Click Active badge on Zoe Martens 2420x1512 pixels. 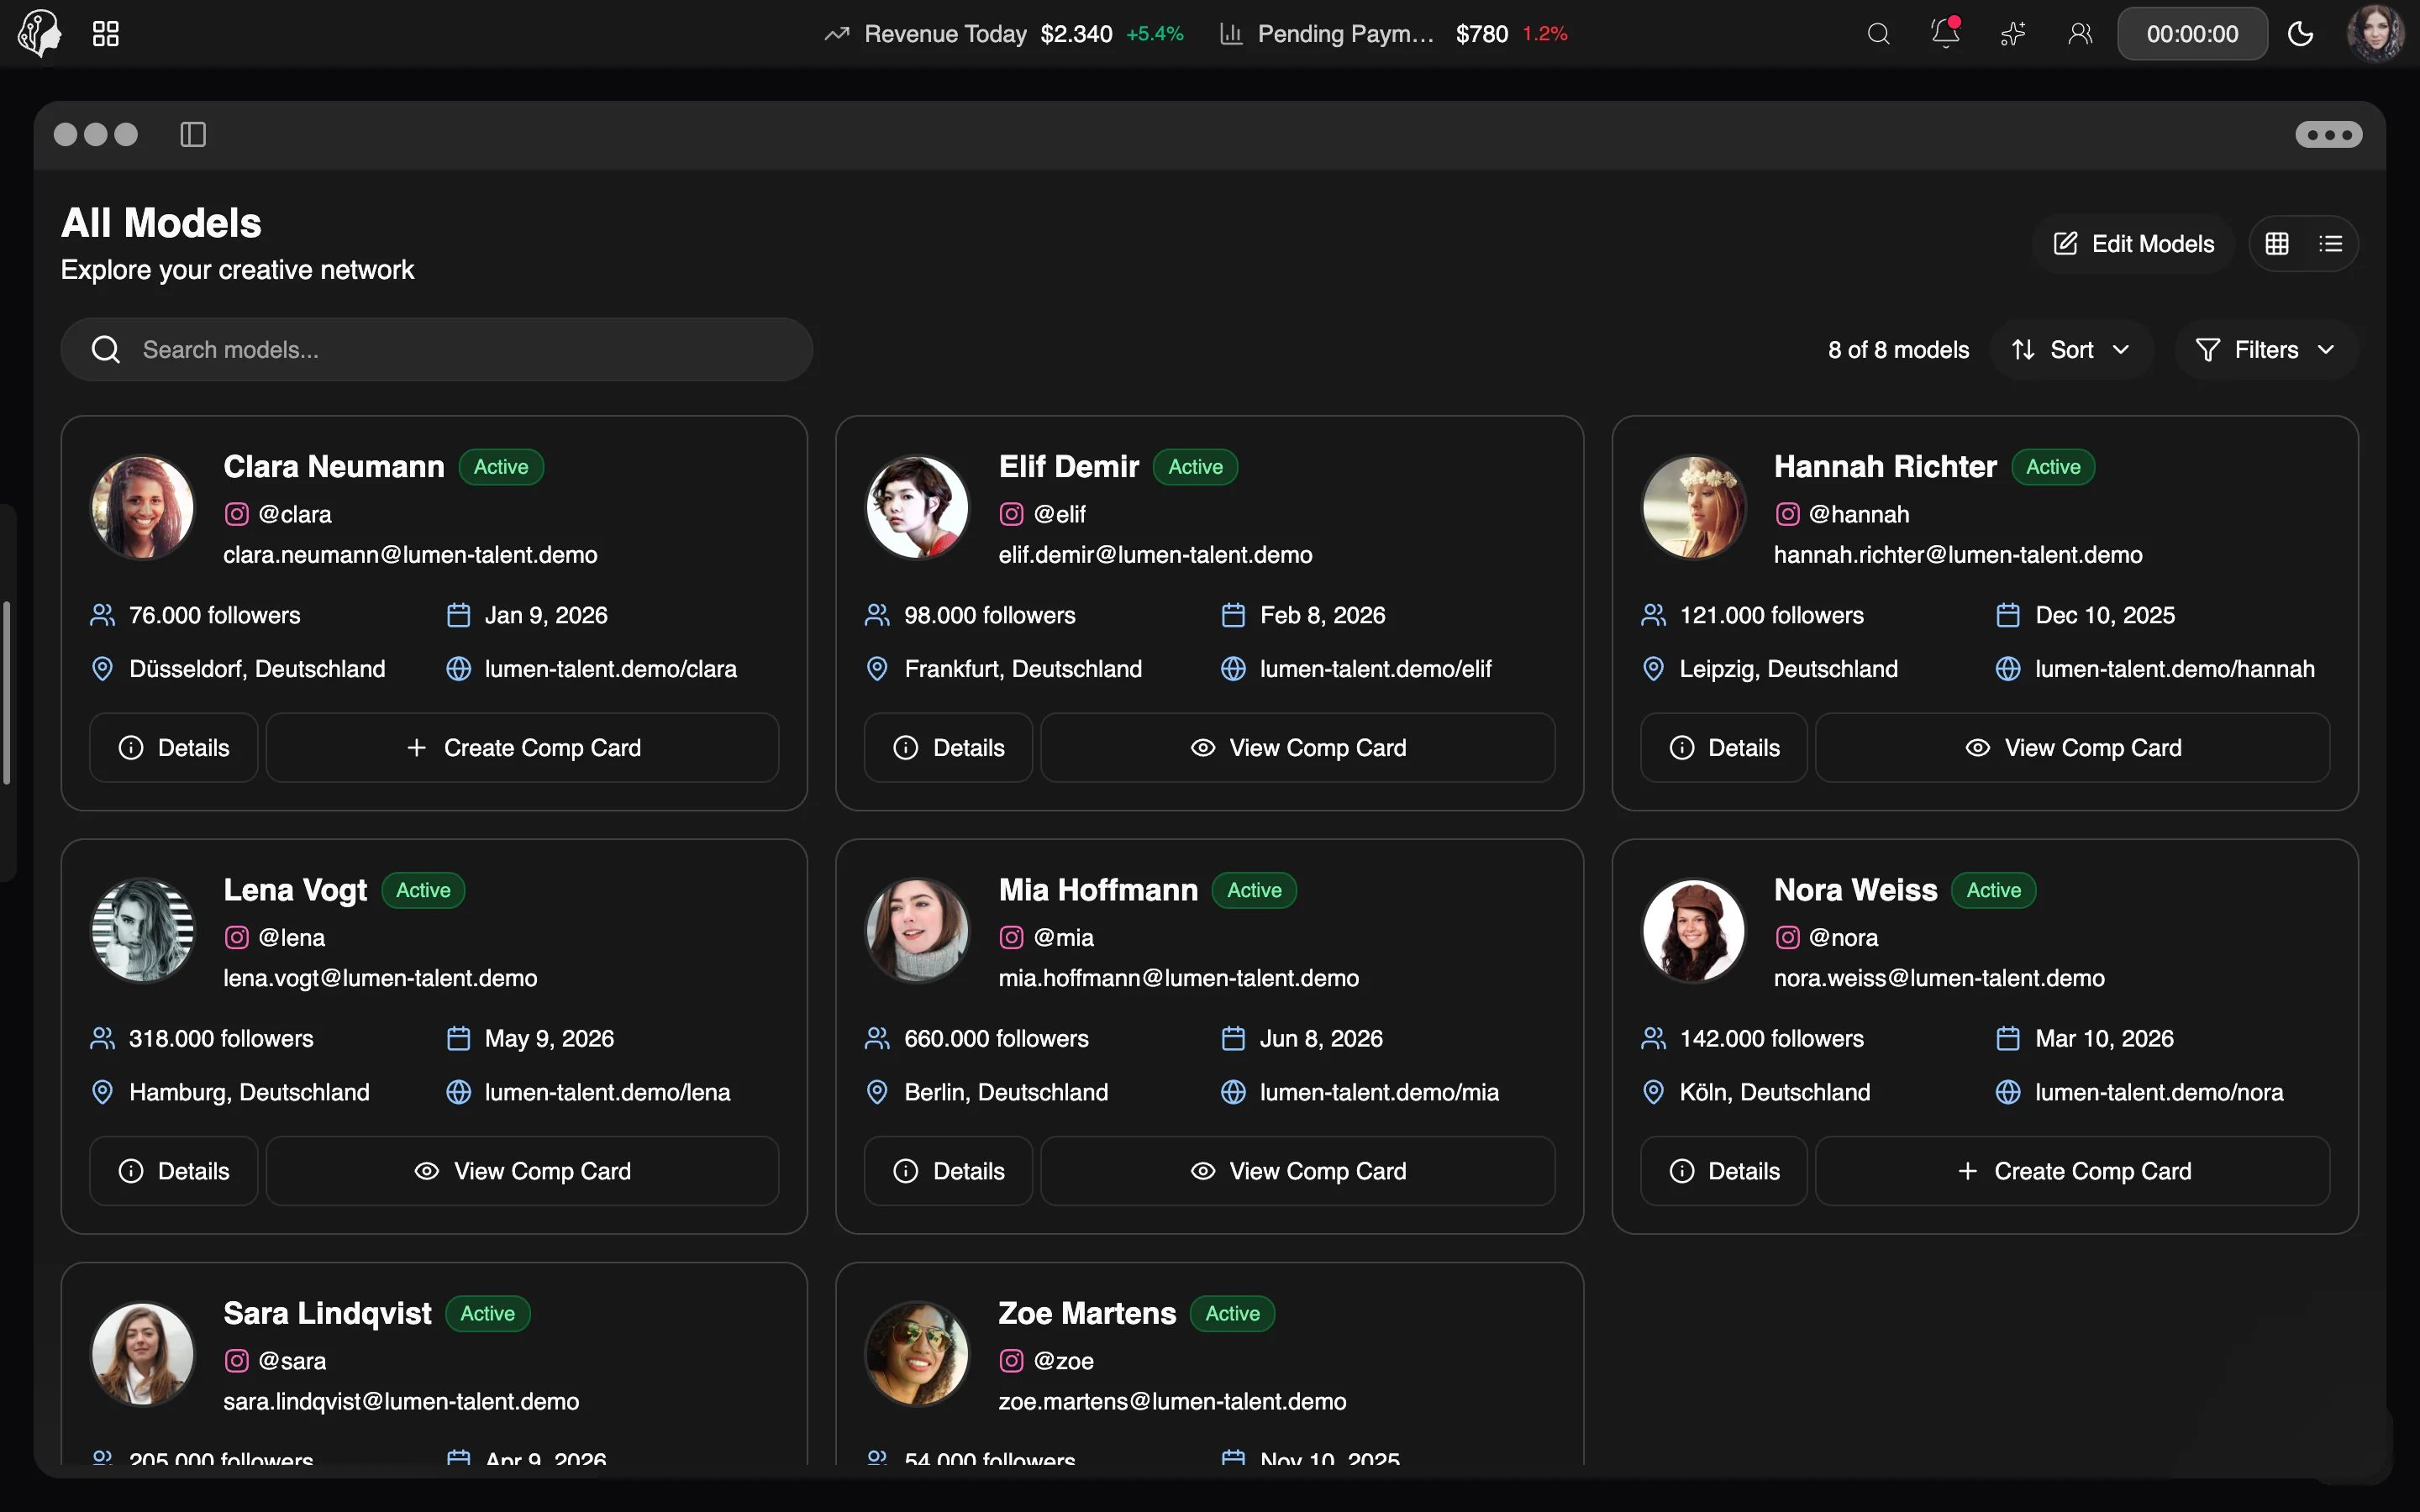(x=1232, y=1313)
